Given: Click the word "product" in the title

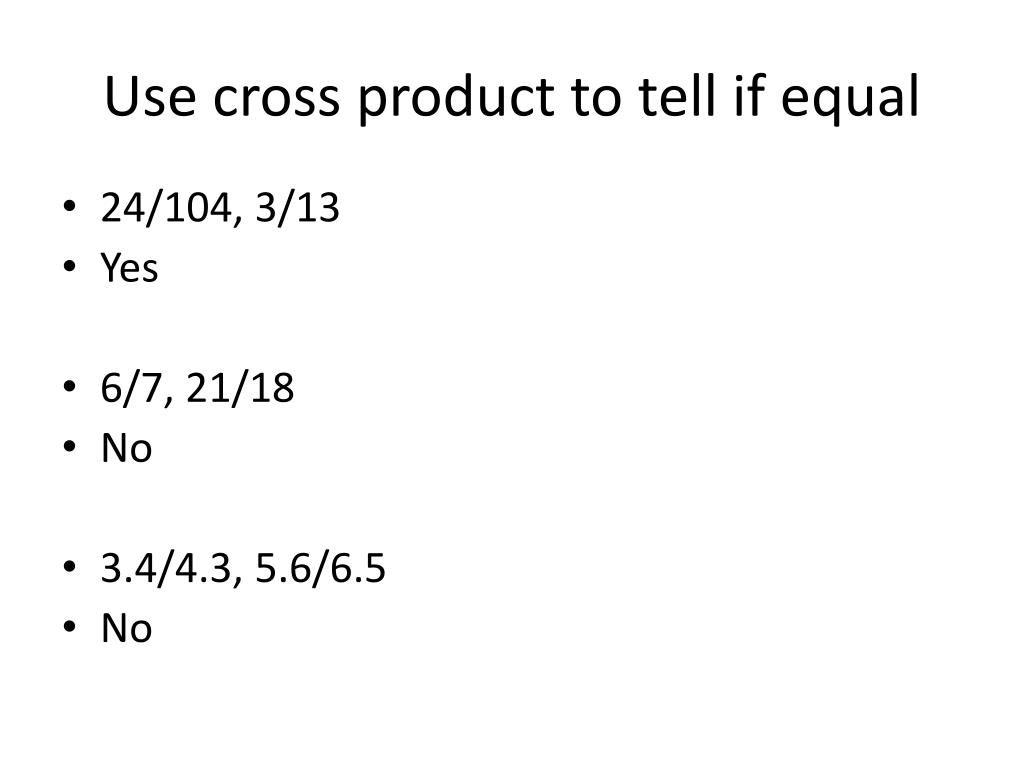Looking at the screenshot, I should coord(456,99).
